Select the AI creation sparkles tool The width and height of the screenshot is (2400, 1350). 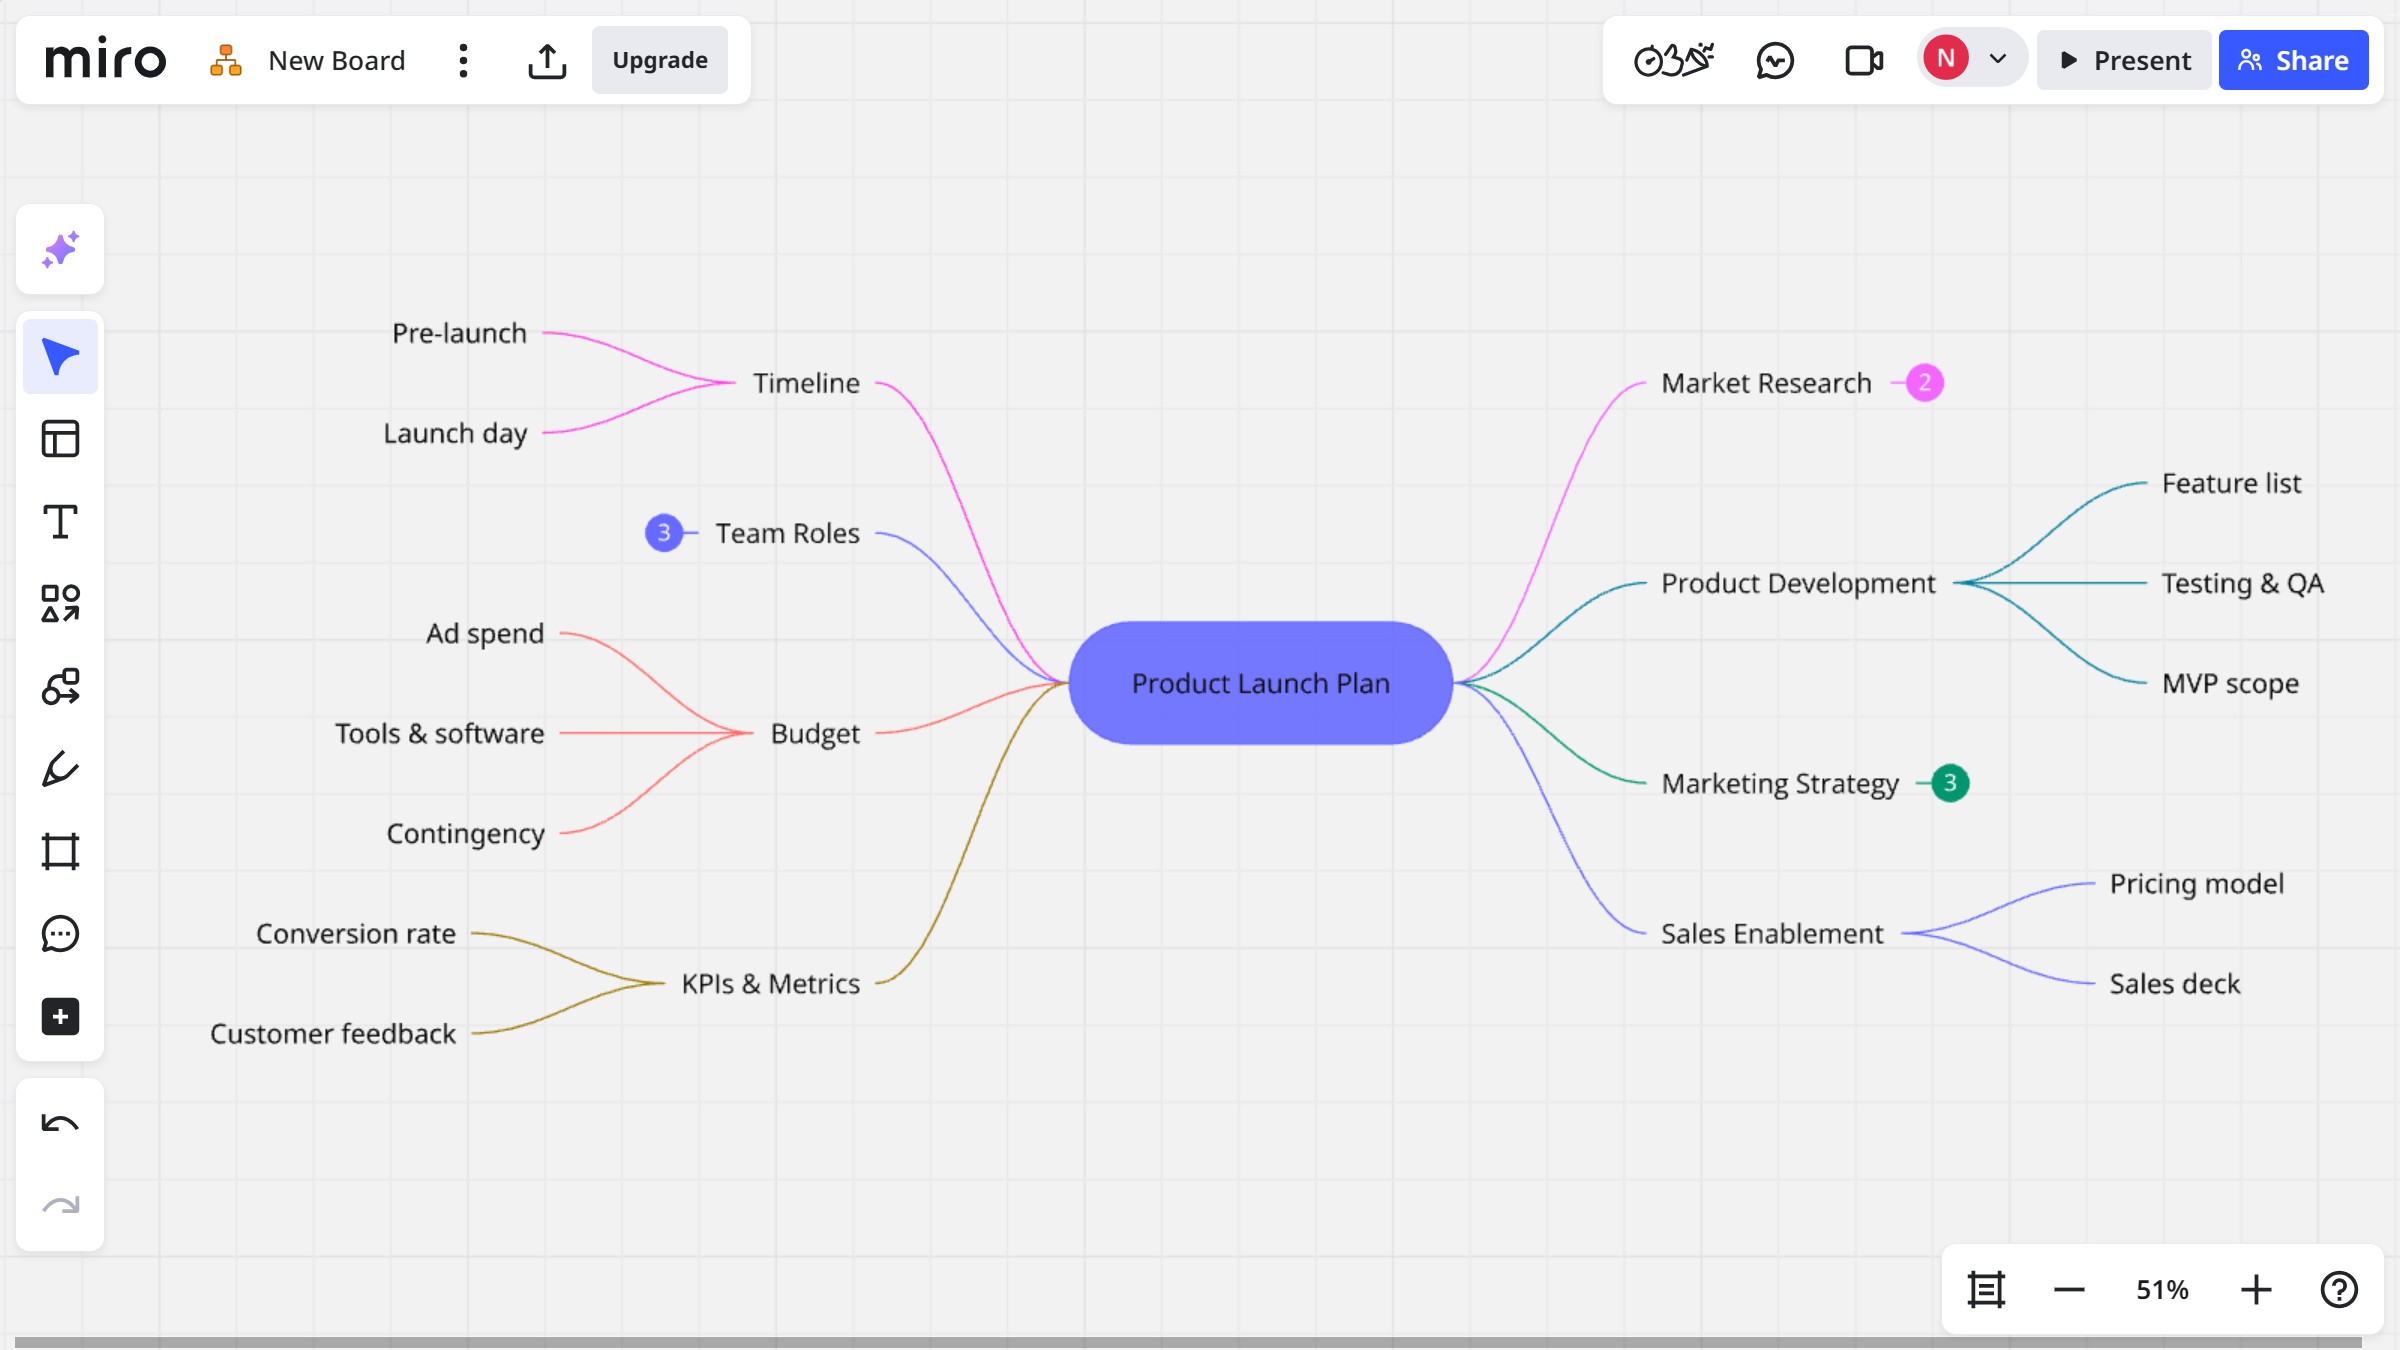click(60, 249)
